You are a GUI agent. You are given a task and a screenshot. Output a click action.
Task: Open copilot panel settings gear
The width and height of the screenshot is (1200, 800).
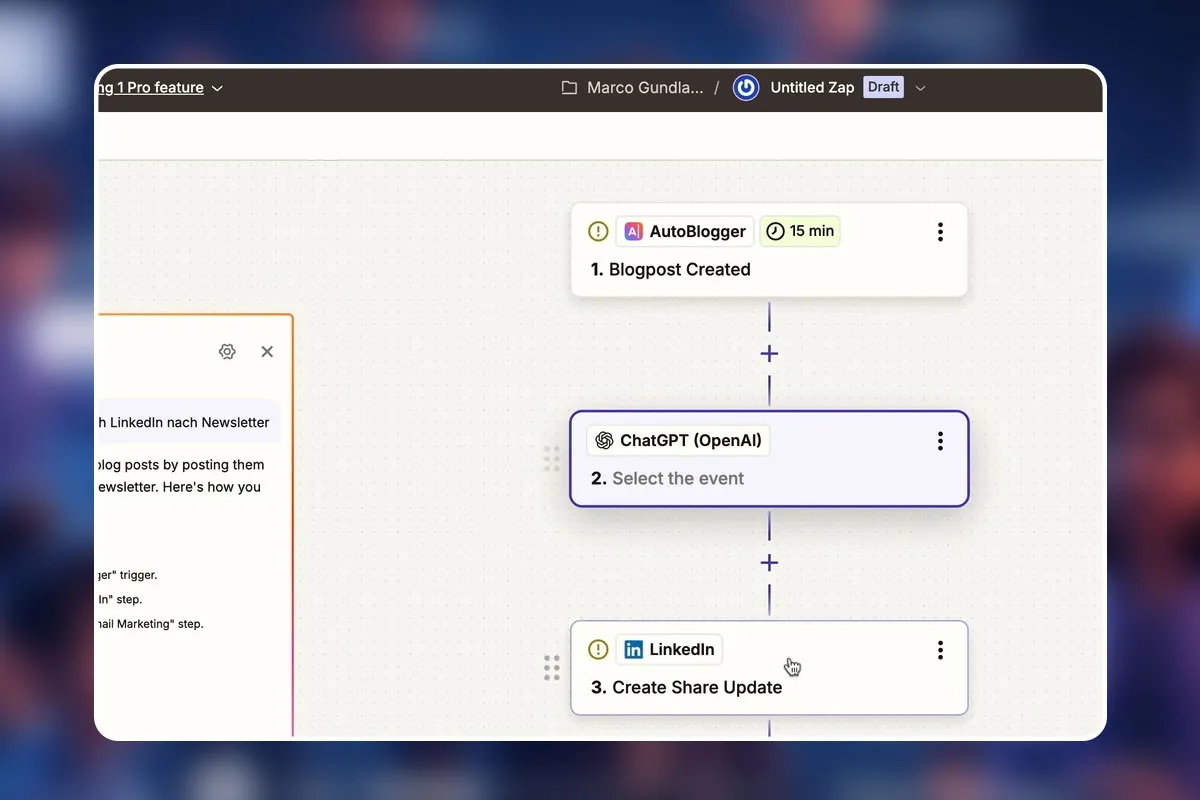coord(227,351)
